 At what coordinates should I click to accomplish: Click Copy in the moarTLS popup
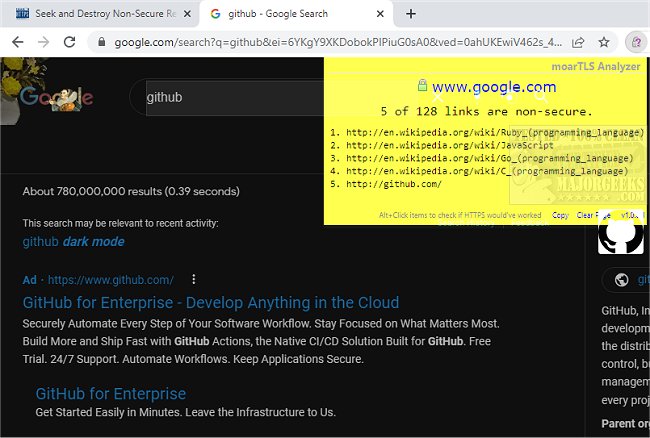tap(560, 215)
